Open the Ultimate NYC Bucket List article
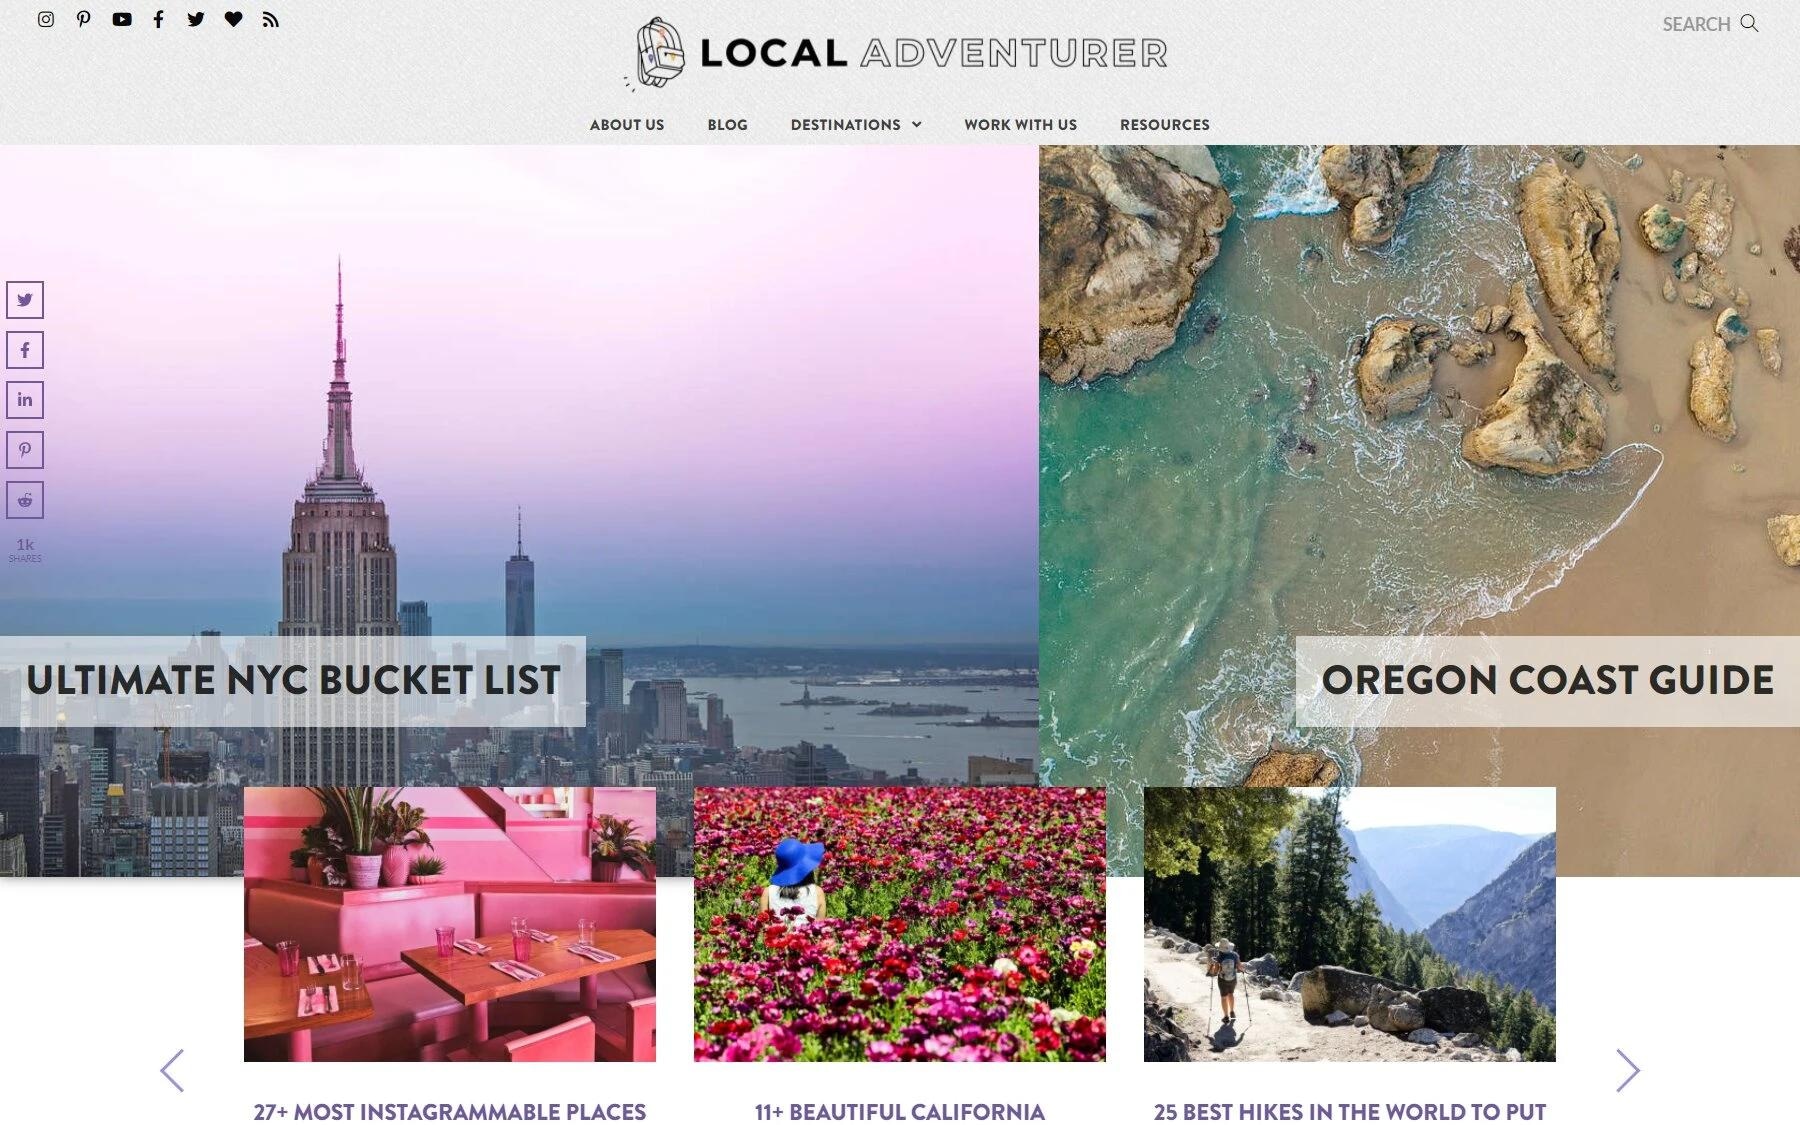The image size is (1800, 1125). coord(293,681)
